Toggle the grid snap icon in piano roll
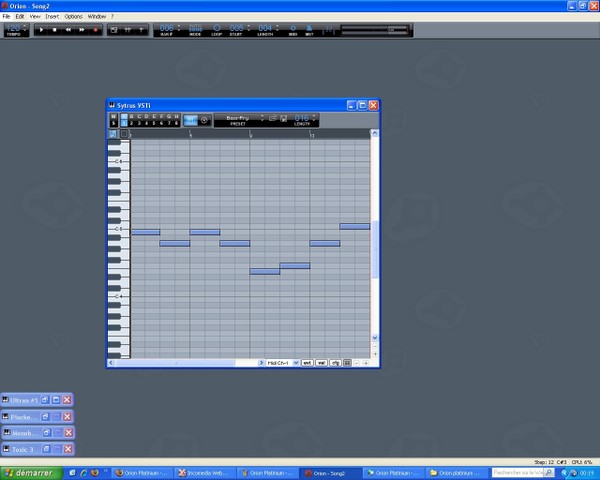Viewport: 600px width, 480px height. [x=347, y=362]
